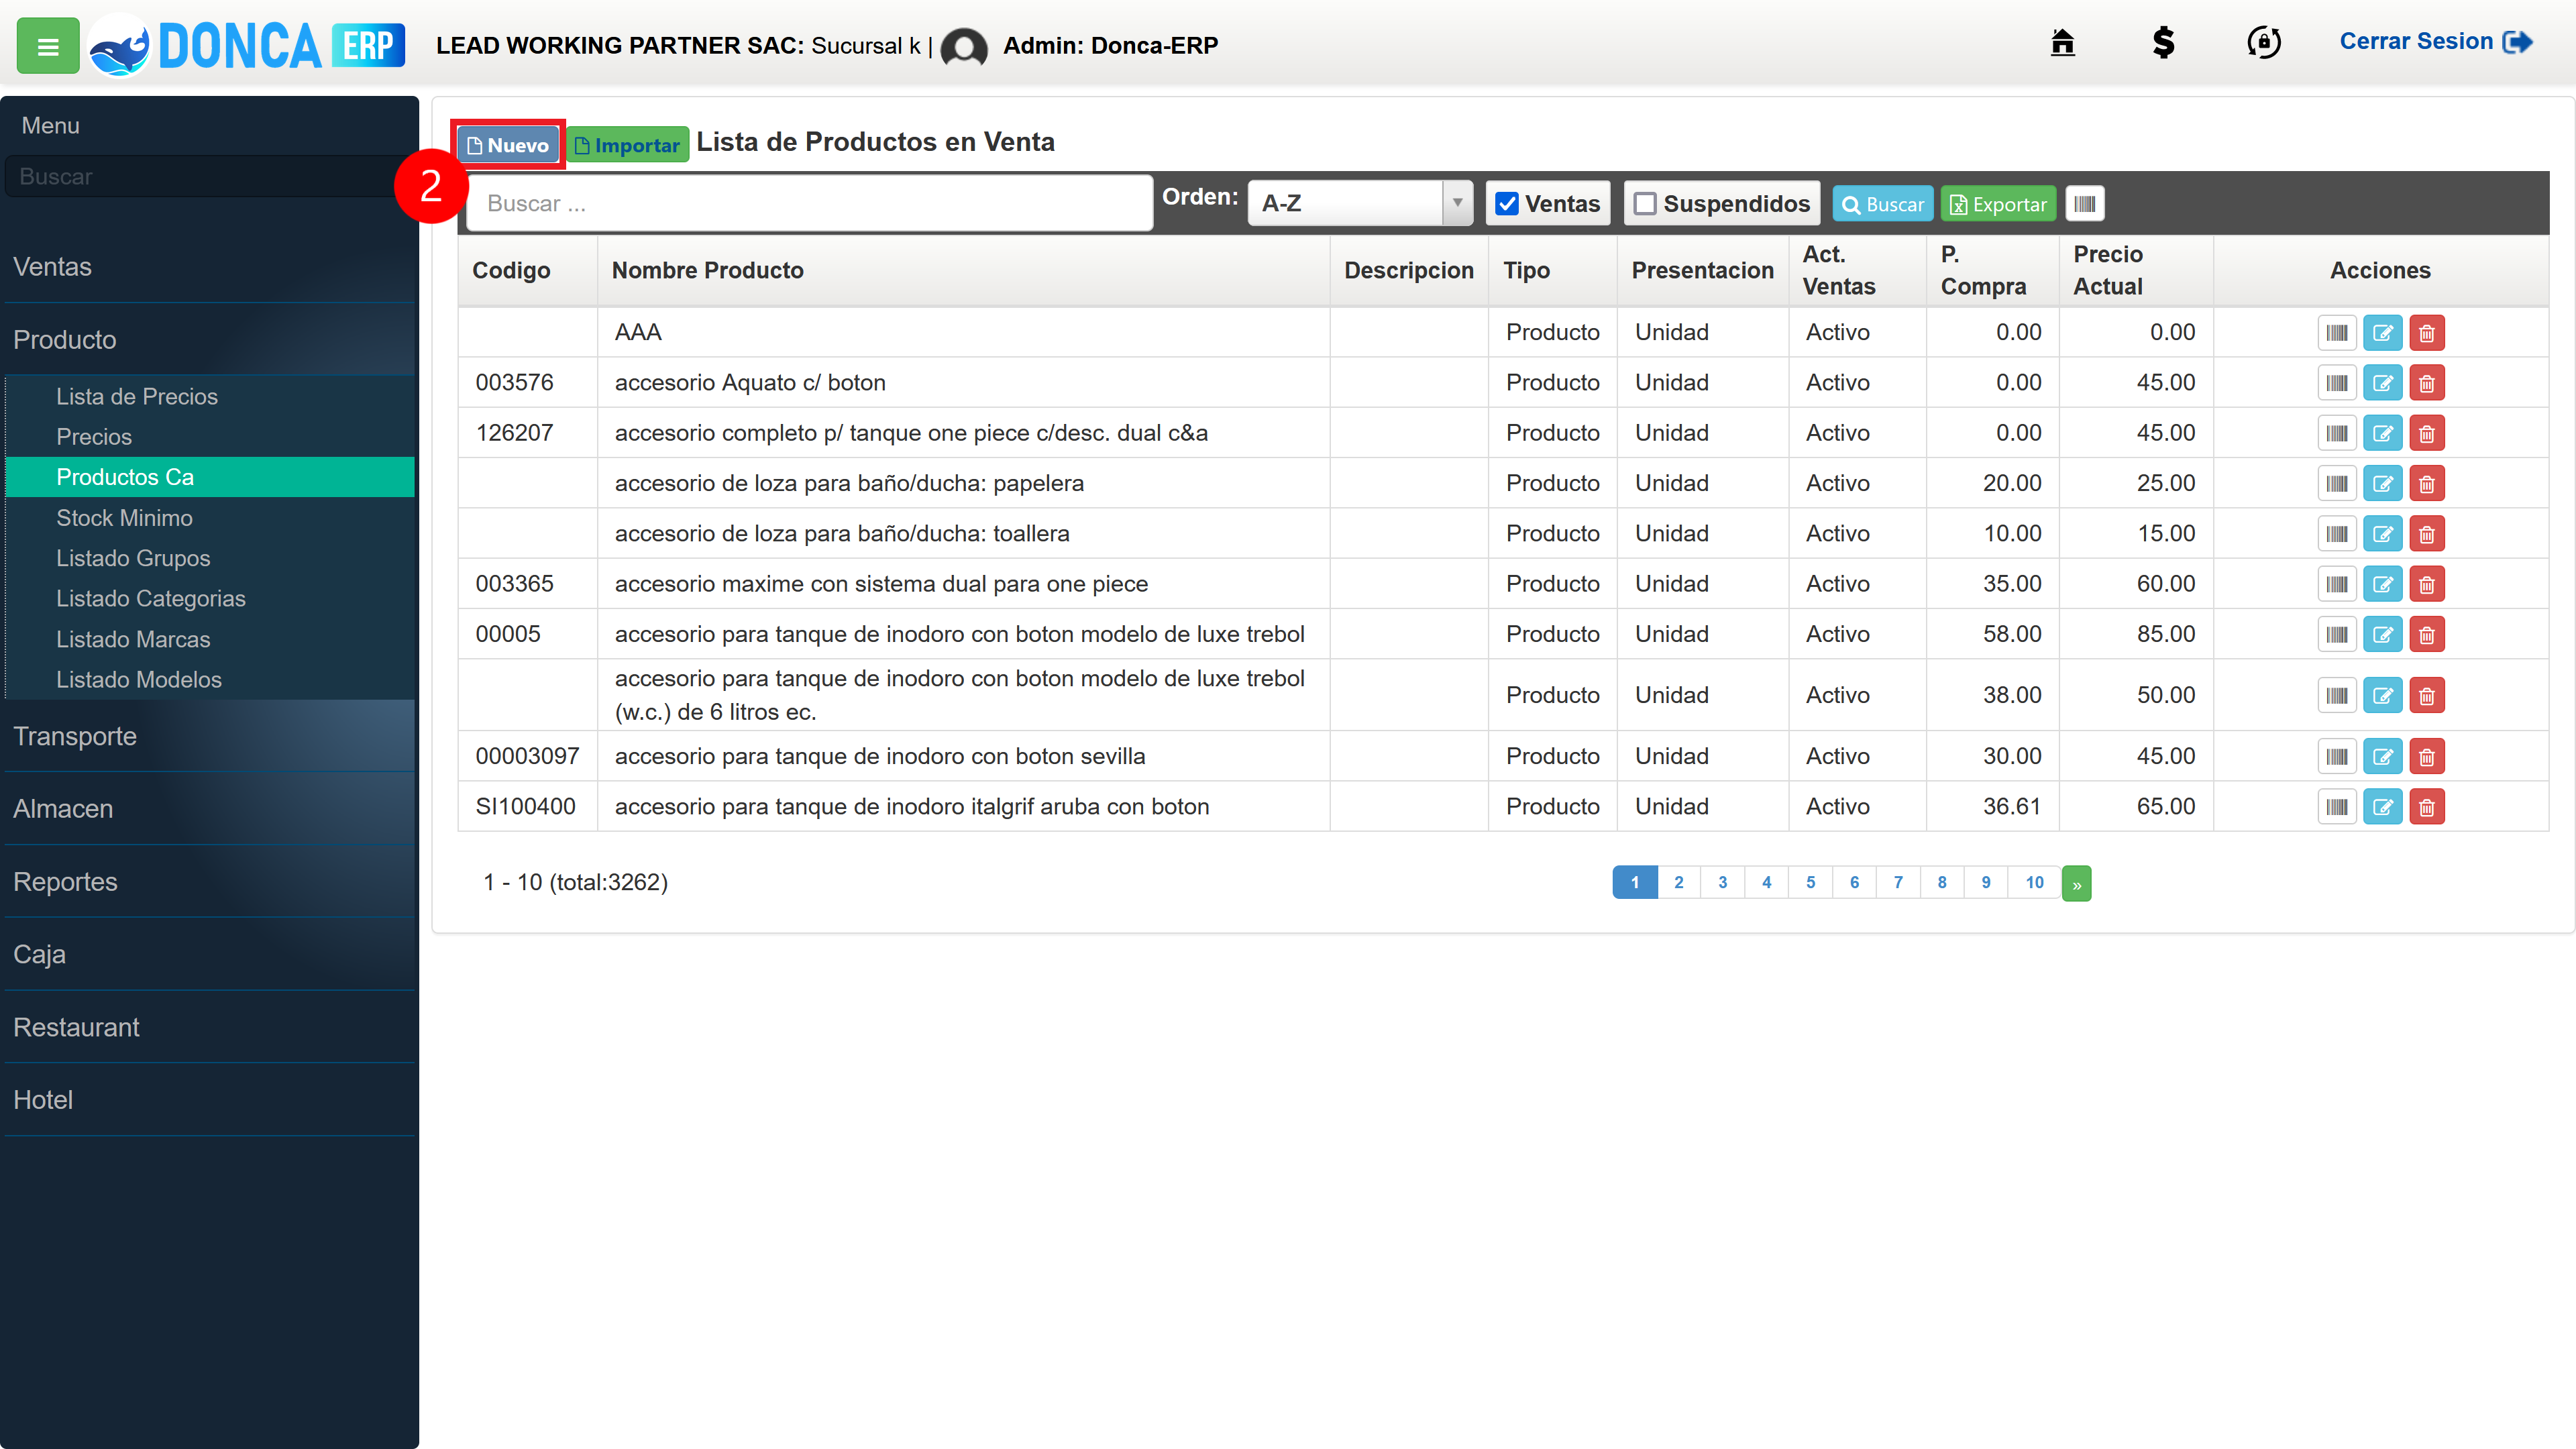Viewport: 2576px width, 1449px height.
Task: Open barcode for product AAA
Action: click(x=2337, y=333)
